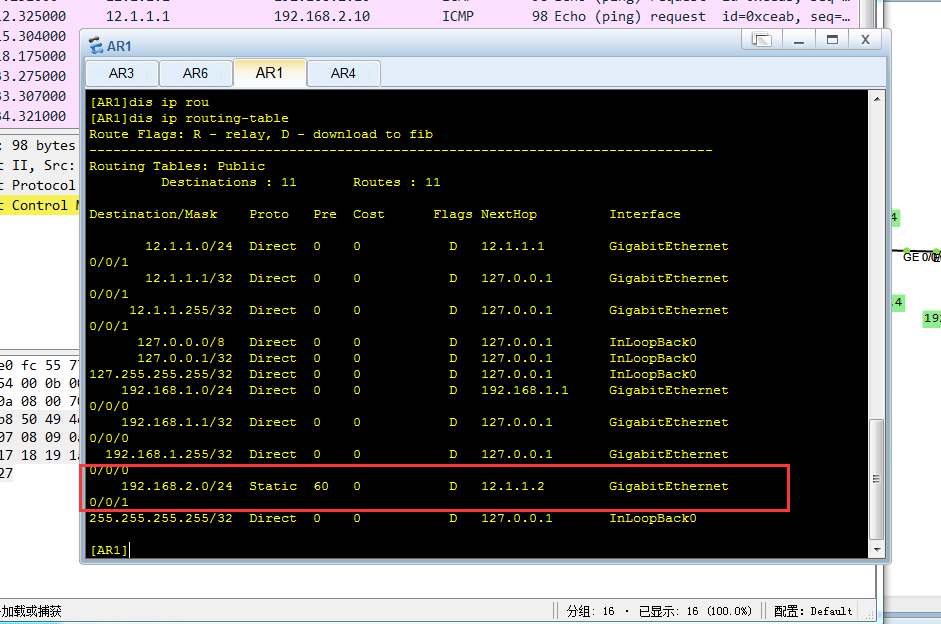Click the 'dis ip routing-table' command line
This screenshot has height=624, width=941.
click(x=189, y=118)
